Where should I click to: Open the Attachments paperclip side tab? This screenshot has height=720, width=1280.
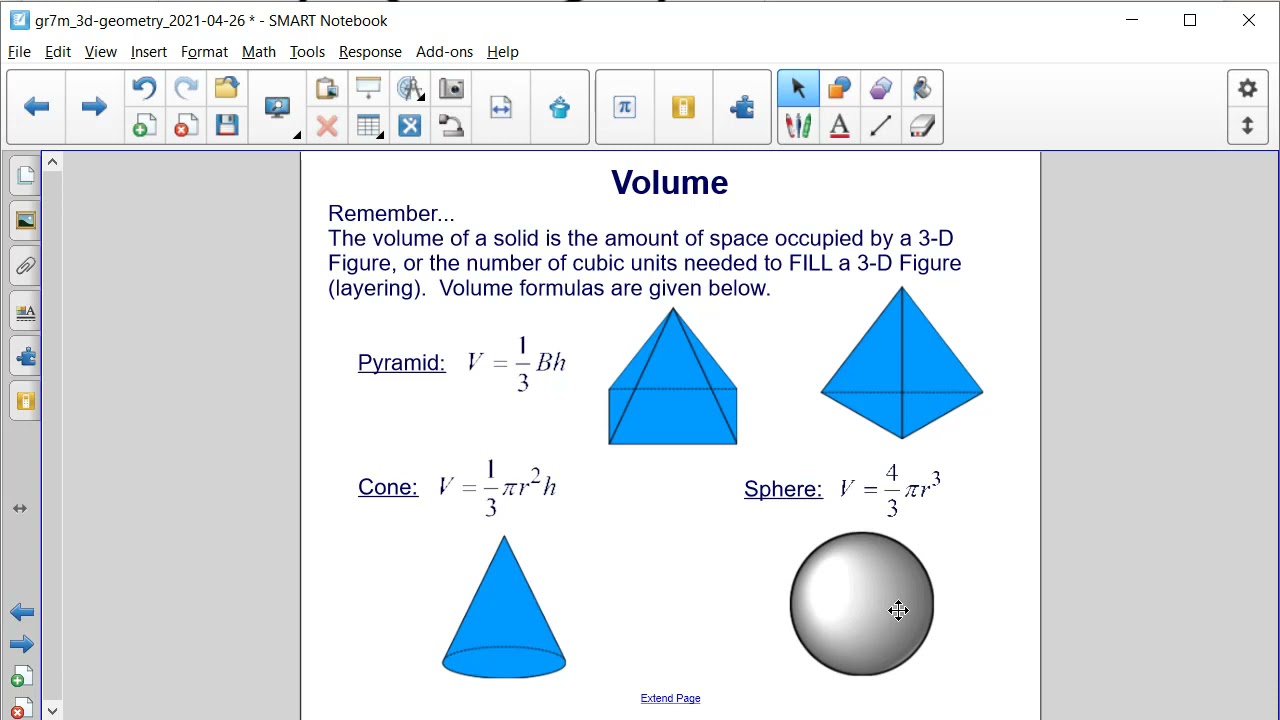[x=25, y=266]
